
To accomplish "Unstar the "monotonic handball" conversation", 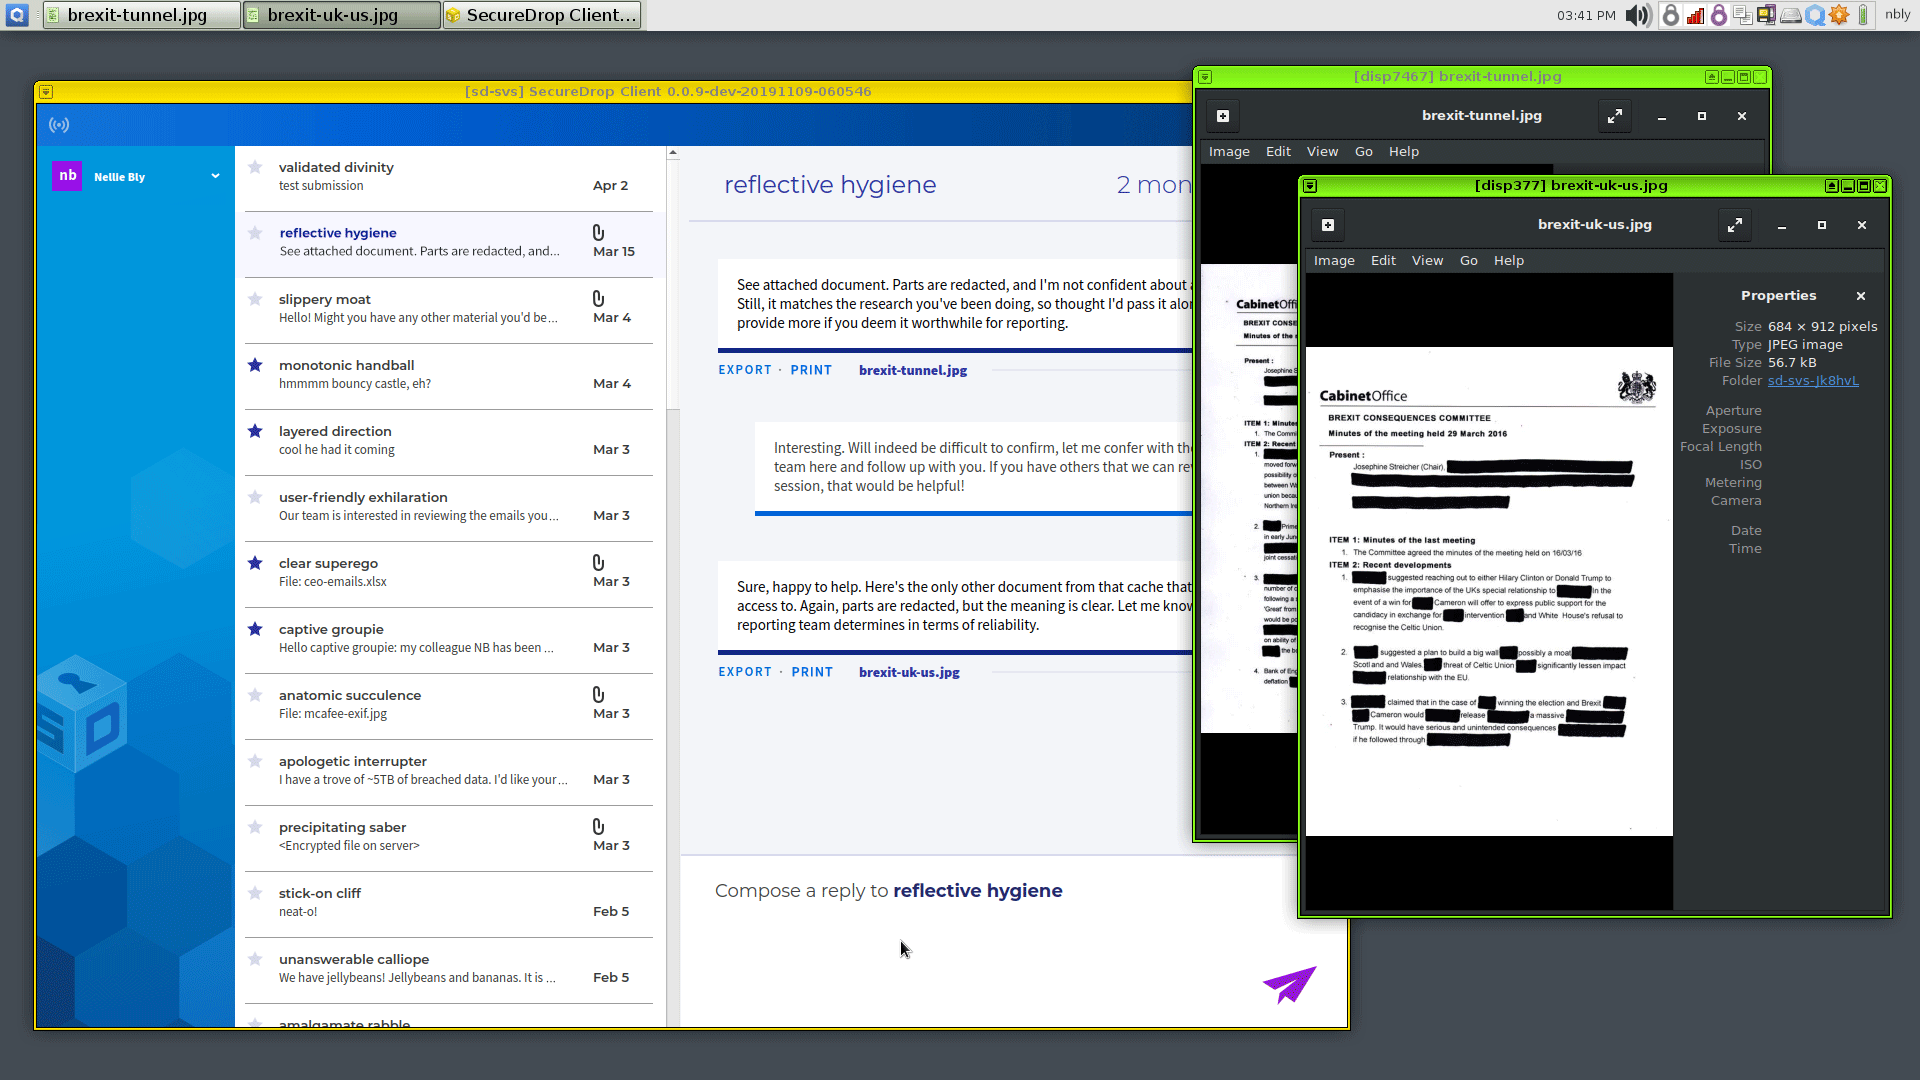I will pos(254,365).
